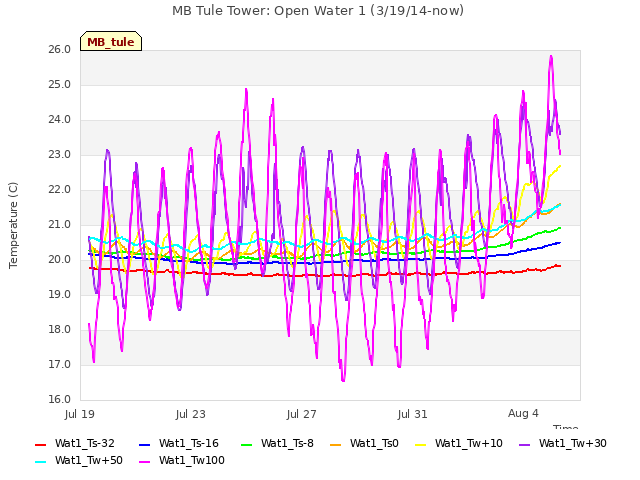
Task: Click the orange Wat1_Ts0 legend swatch
Action: coord(336,444)
